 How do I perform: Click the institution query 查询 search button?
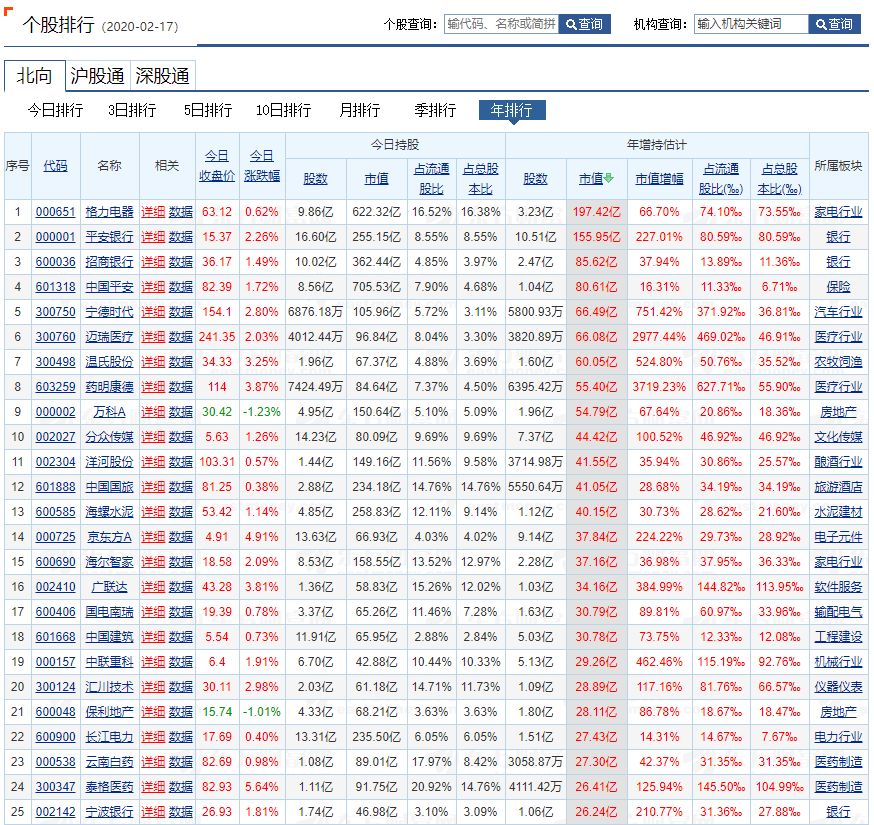834,24
